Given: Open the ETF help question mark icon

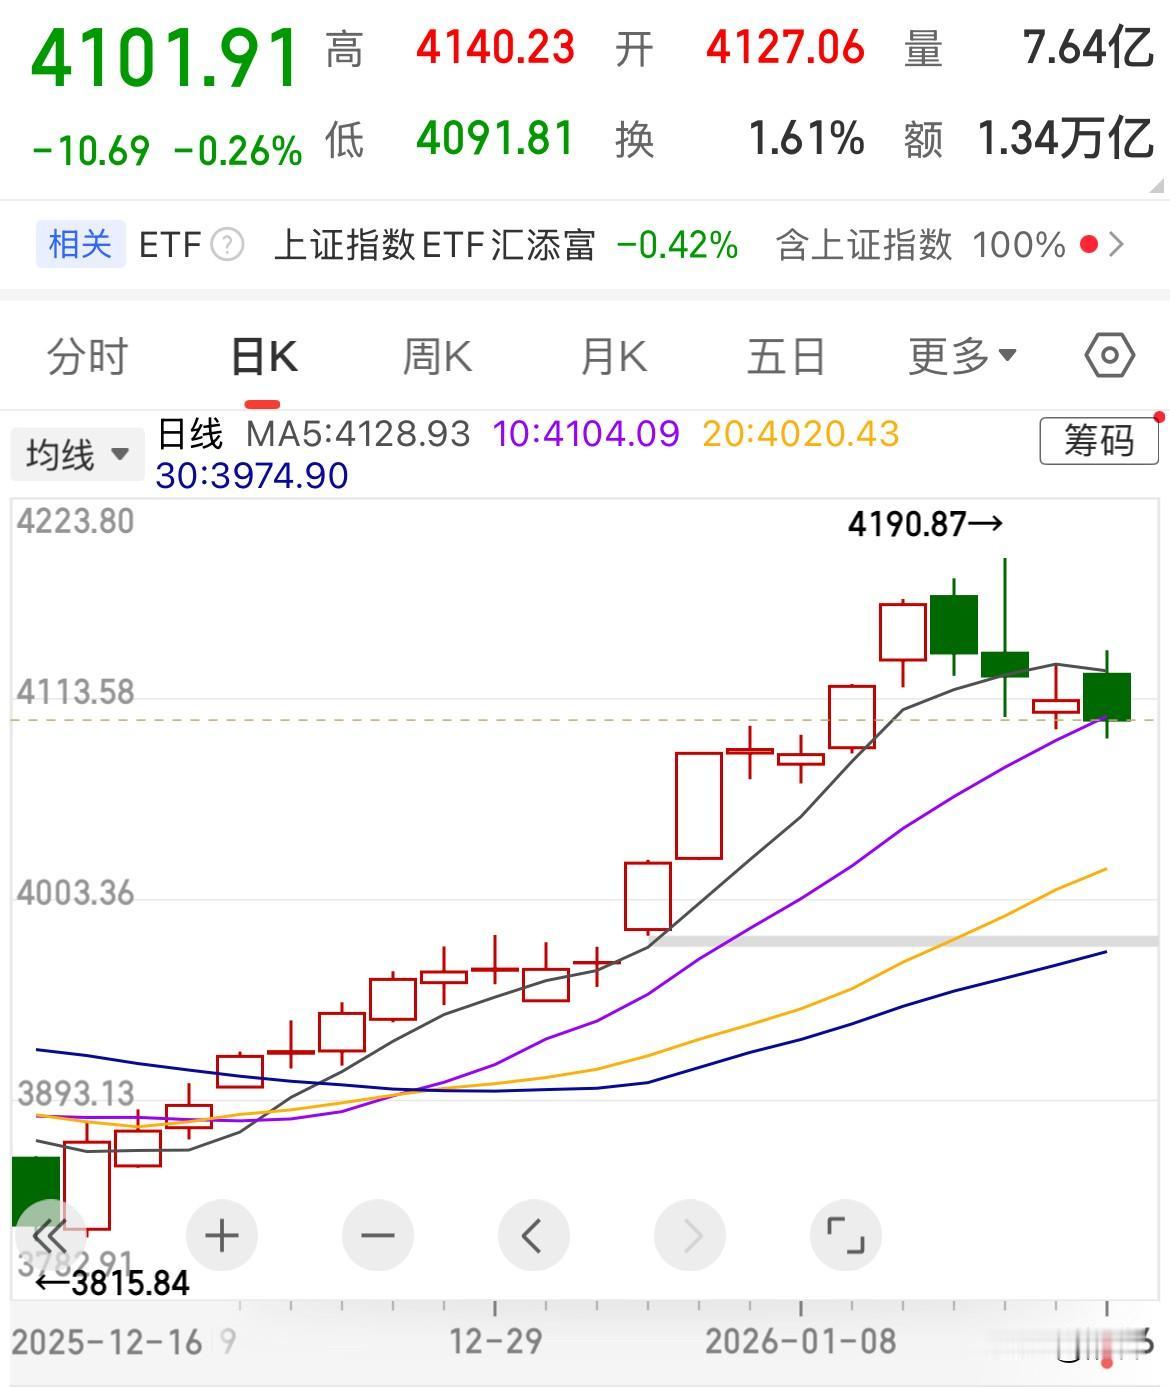Looking at the screenshot, I should (x=228, y=246).
